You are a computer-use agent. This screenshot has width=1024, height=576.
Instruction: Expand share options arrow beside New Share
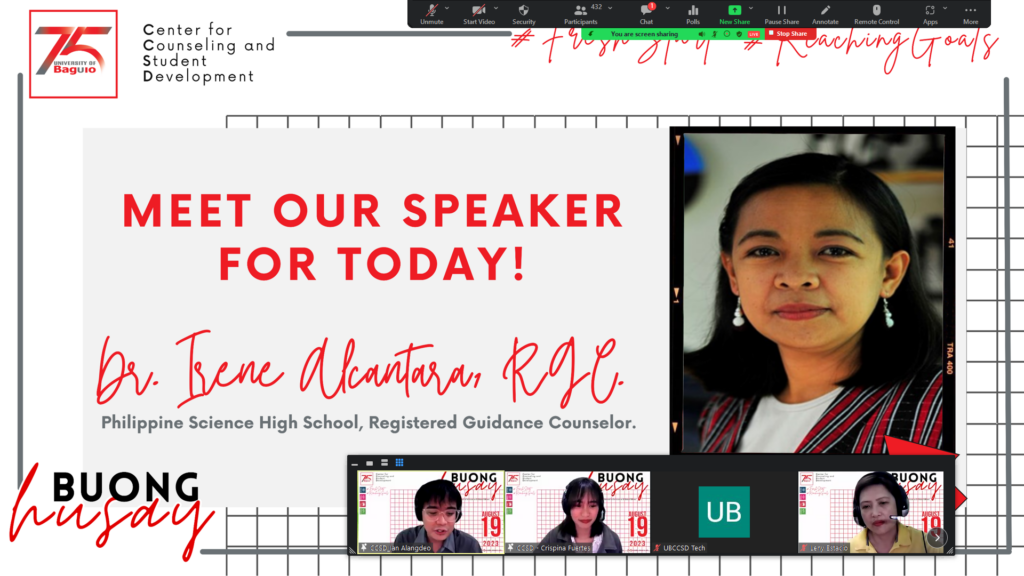click(751, 8)
